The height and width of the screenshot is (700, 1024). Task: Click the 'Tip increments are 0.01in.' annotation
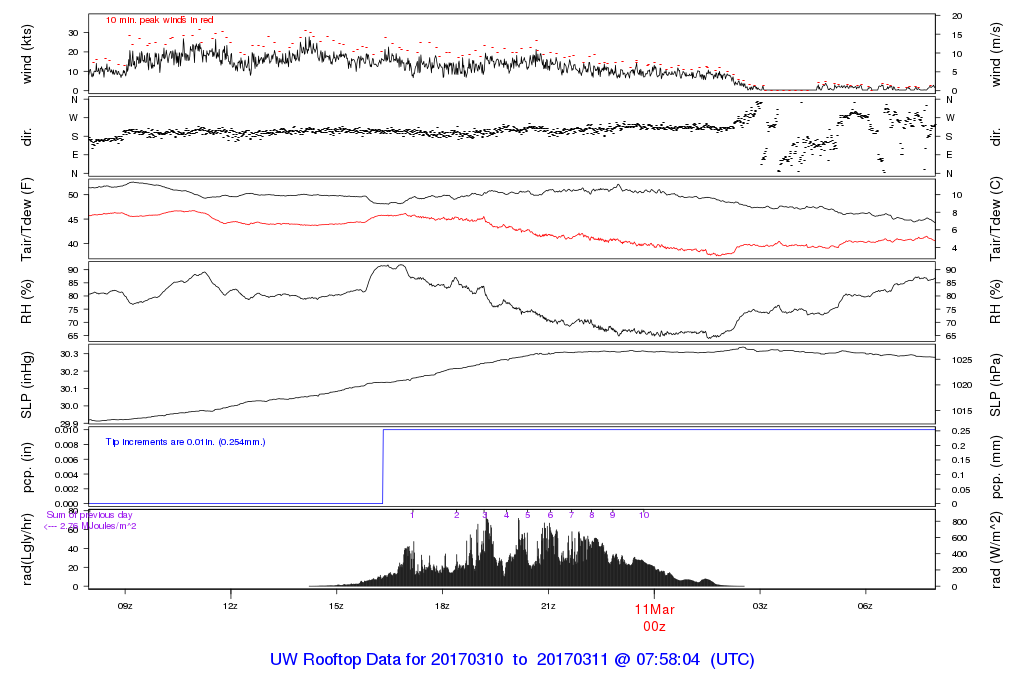161,442
